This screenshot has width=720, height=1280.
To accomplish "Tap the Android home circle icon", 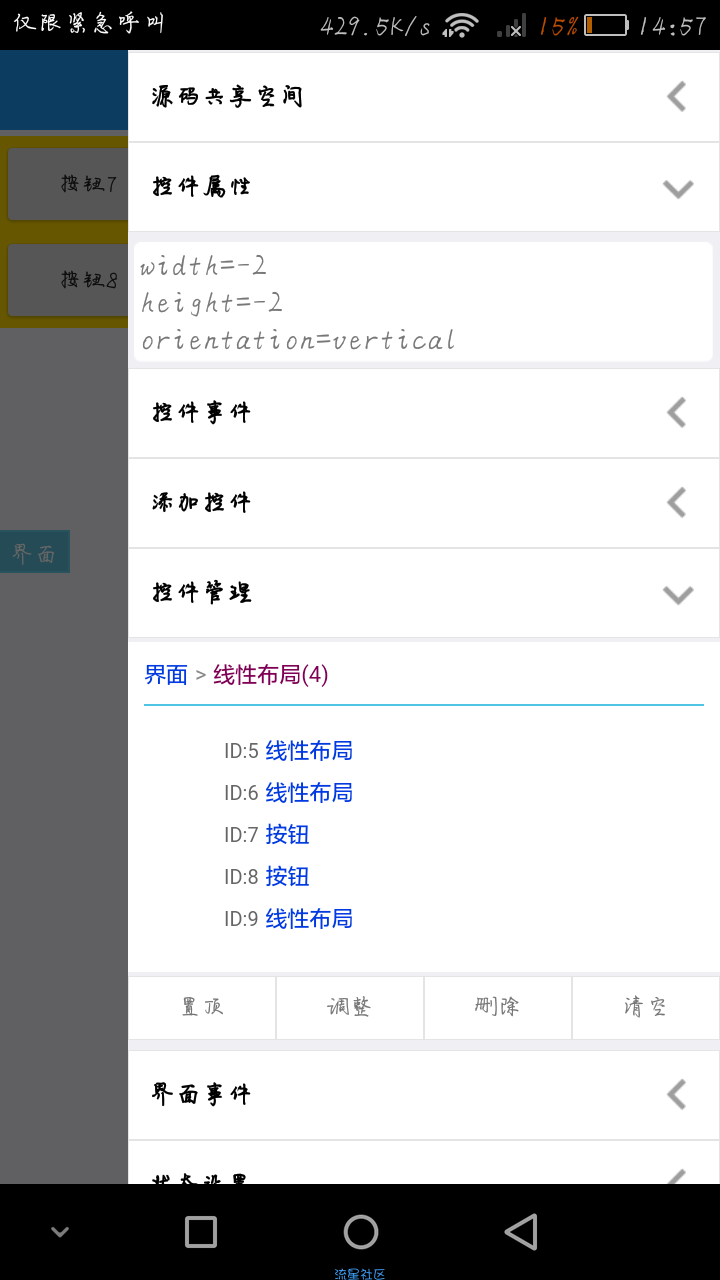I will 361,1232.
